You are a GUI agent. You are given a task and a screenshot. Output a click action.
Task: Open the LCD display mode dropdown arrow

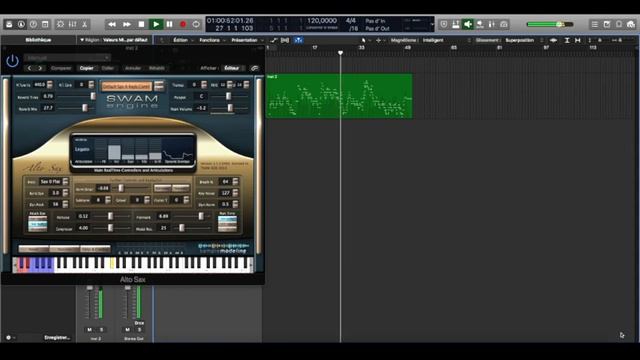tap(432, 24)
